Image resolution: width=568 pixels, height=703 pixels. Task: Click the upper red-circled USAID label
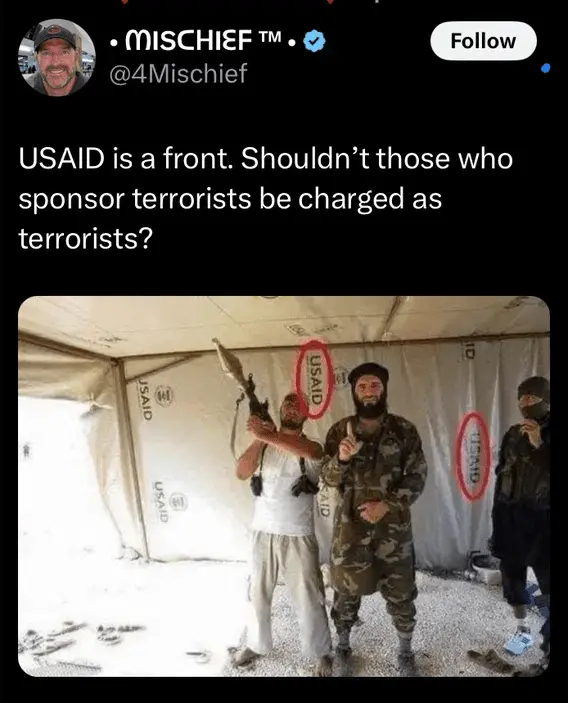click(316, 379)
